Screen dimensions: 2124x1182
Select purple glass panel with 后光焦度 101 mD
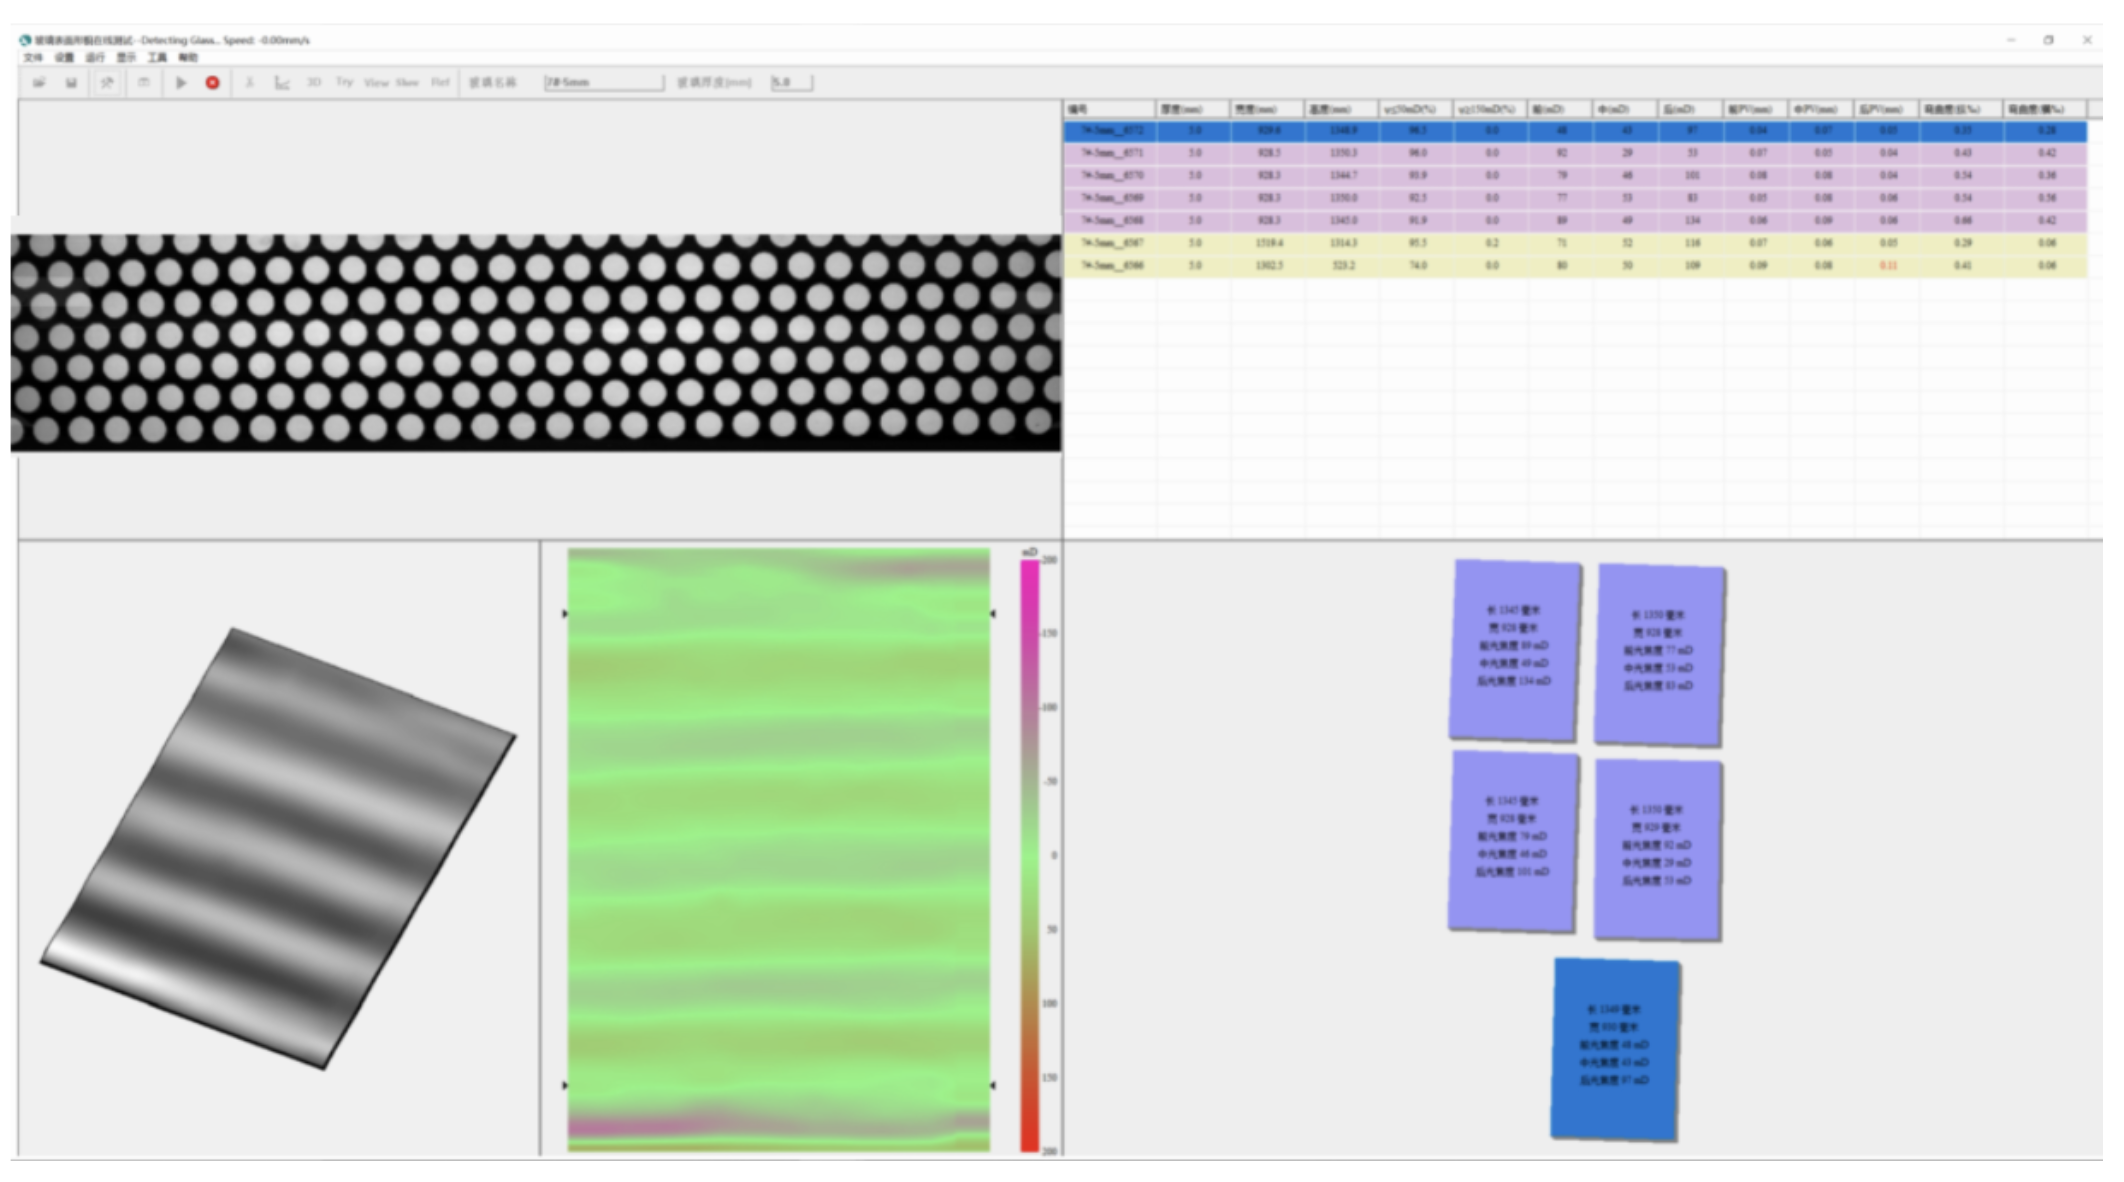pyautogui.click(x=1514, y=842)
